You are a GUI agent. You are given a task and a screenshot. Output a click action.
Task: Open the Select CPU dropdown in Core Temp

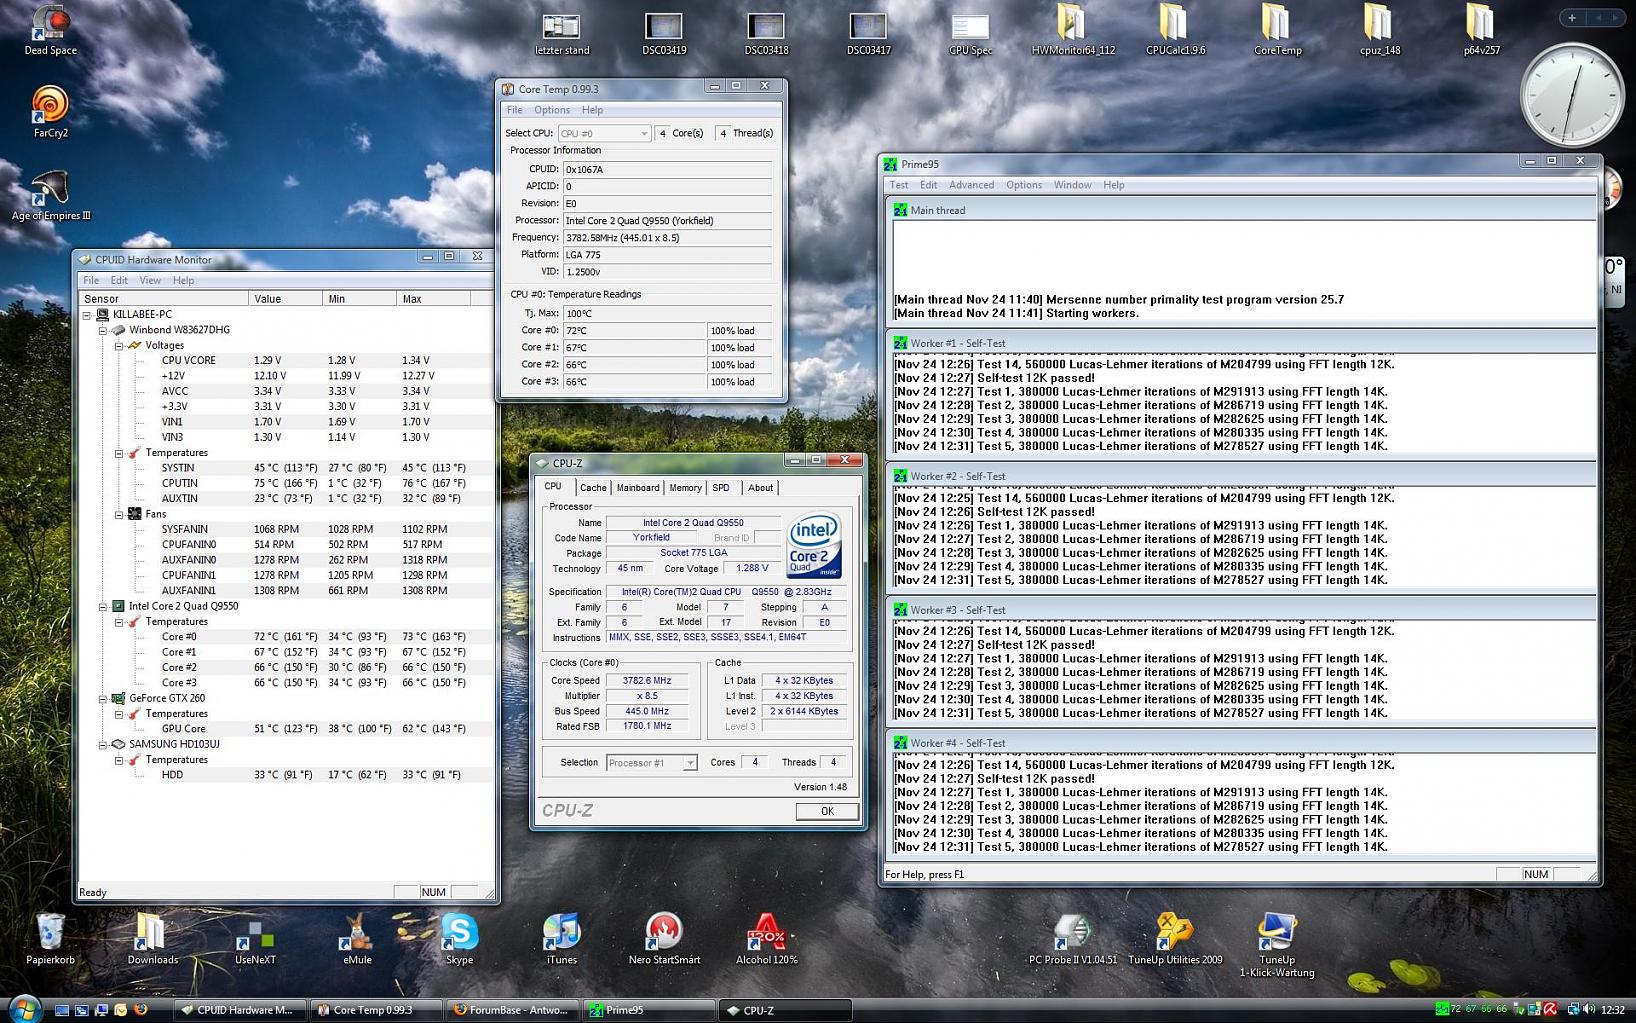643,133
